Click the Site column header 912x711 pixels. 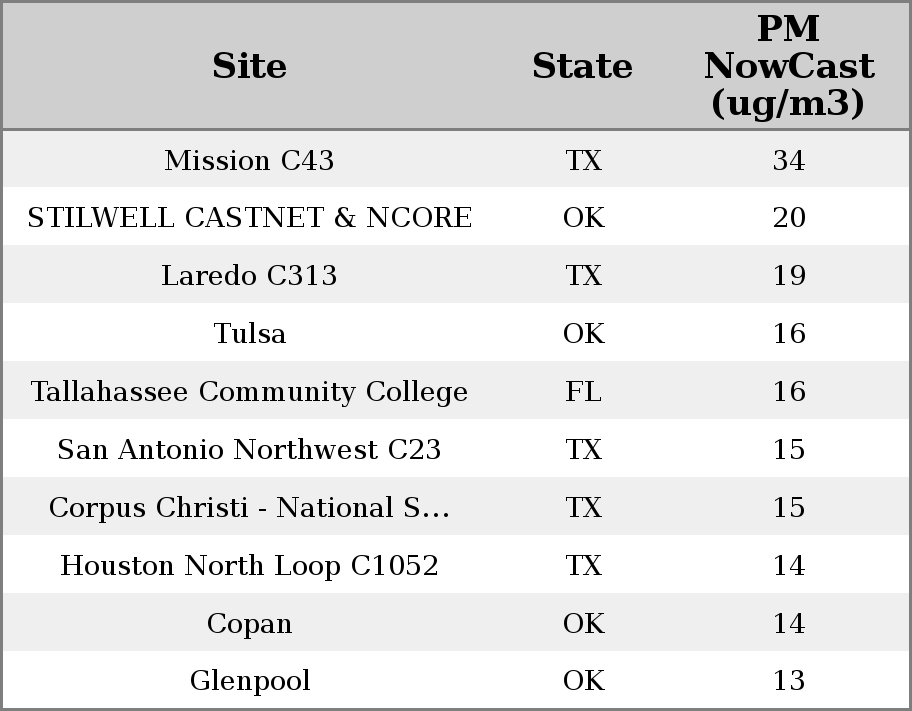(249, 66)
